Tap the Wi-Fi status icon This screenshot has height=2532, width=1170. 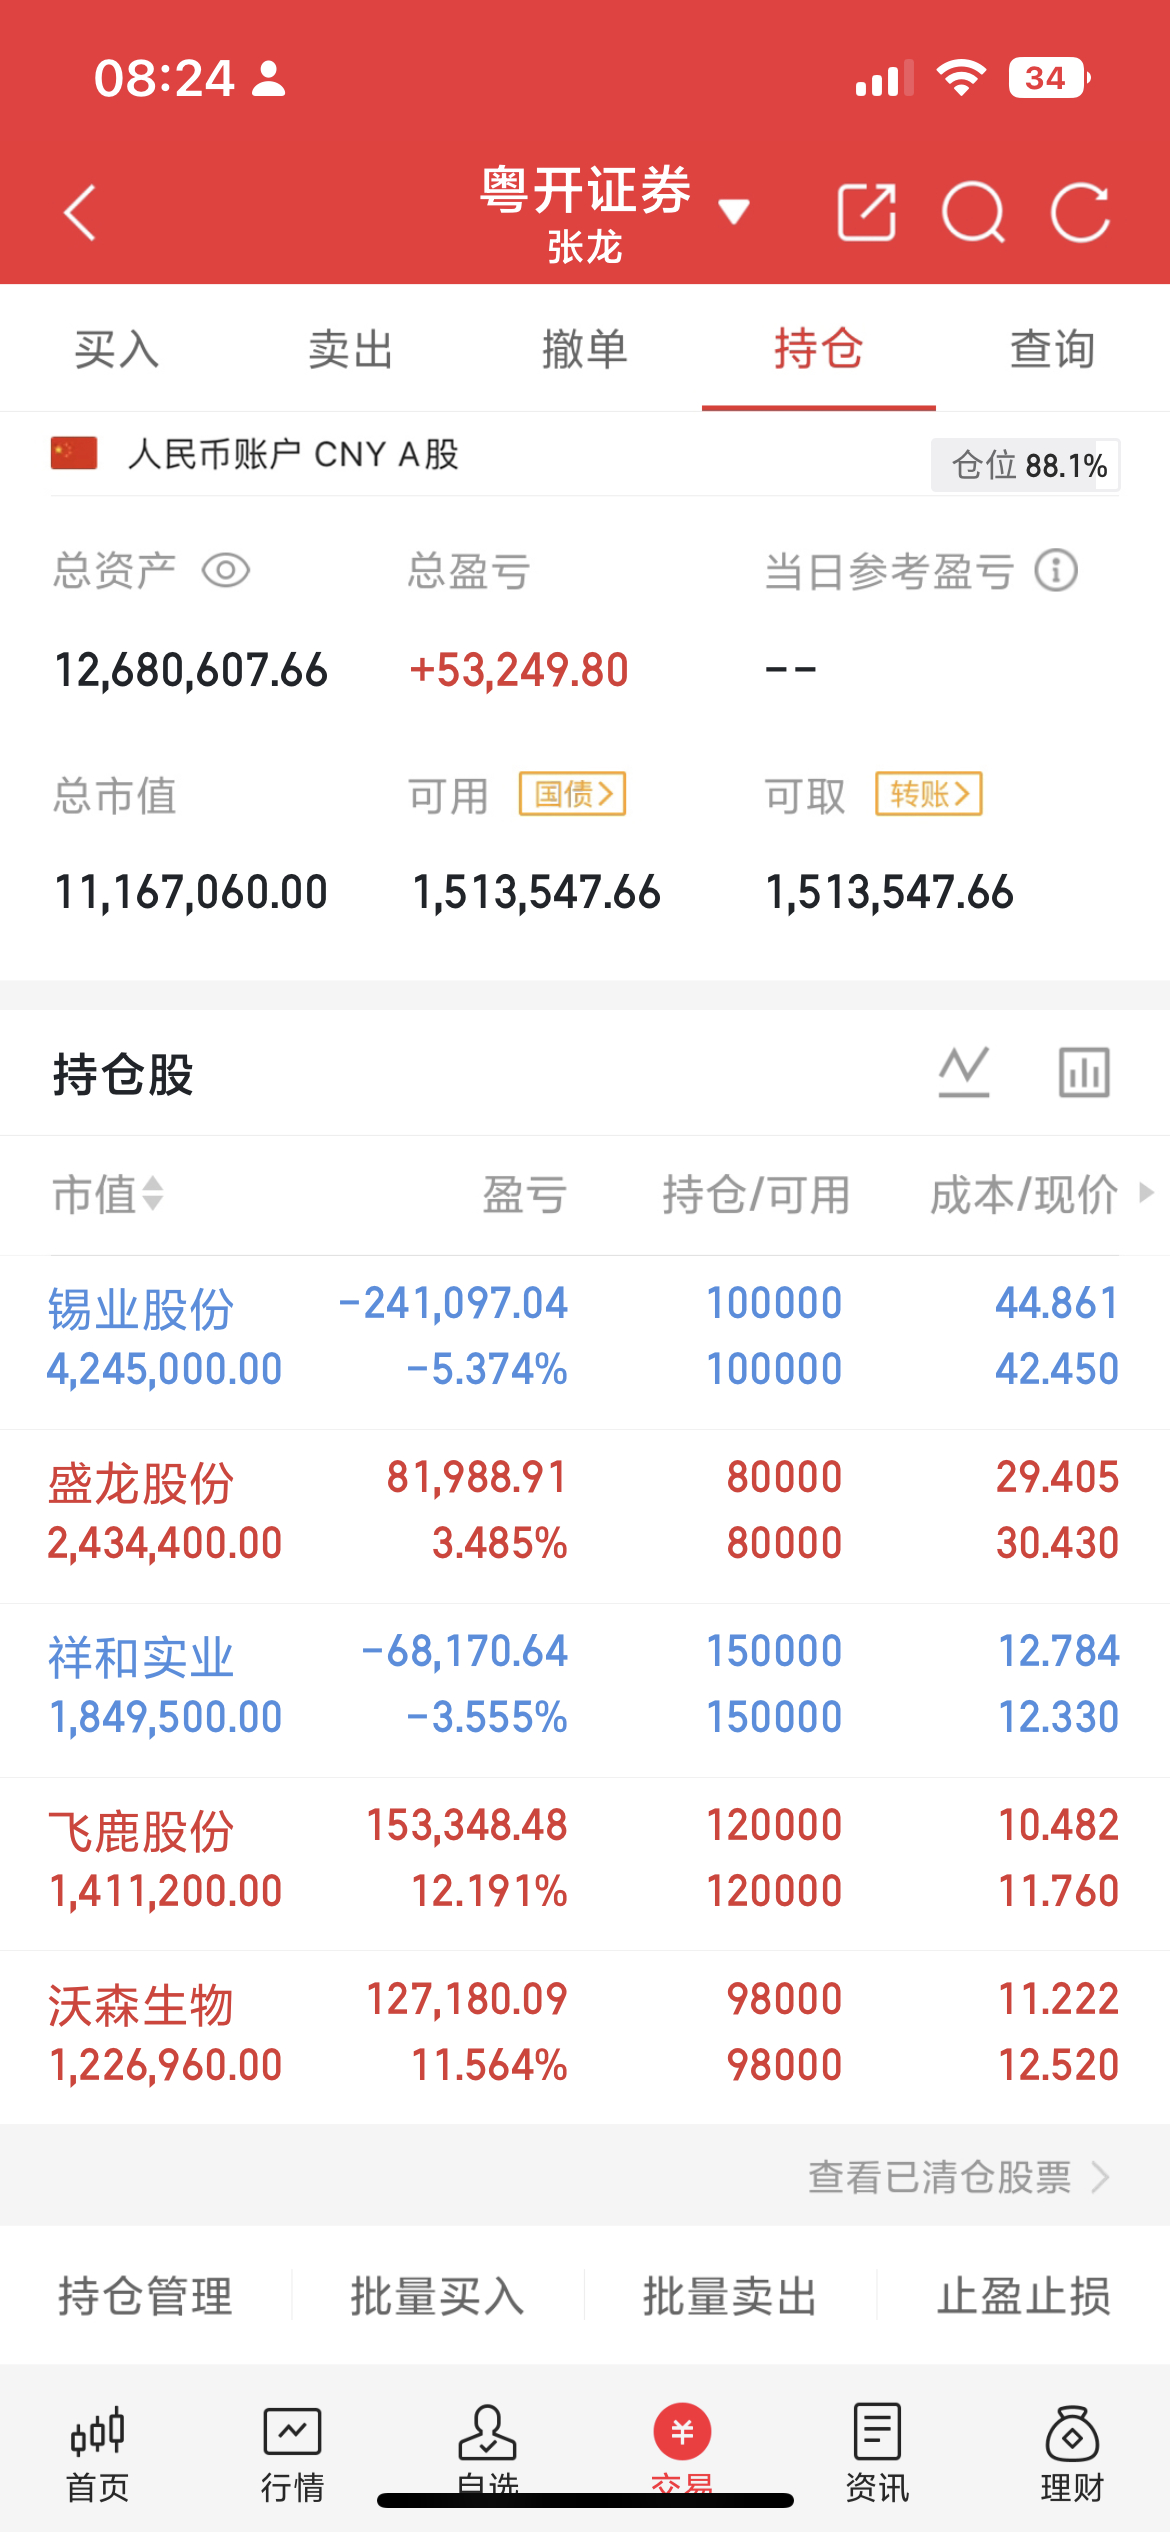(x=961, y=78)
